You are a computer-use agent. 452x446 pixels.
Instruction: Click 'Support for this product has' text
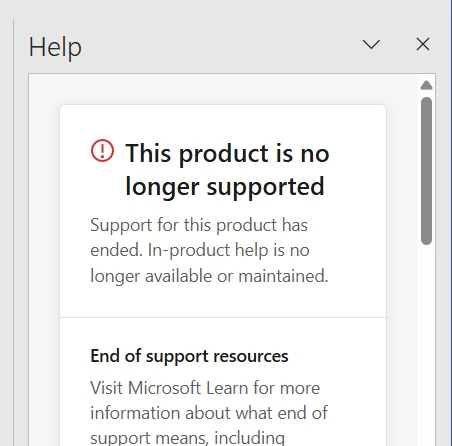point(199,225)
